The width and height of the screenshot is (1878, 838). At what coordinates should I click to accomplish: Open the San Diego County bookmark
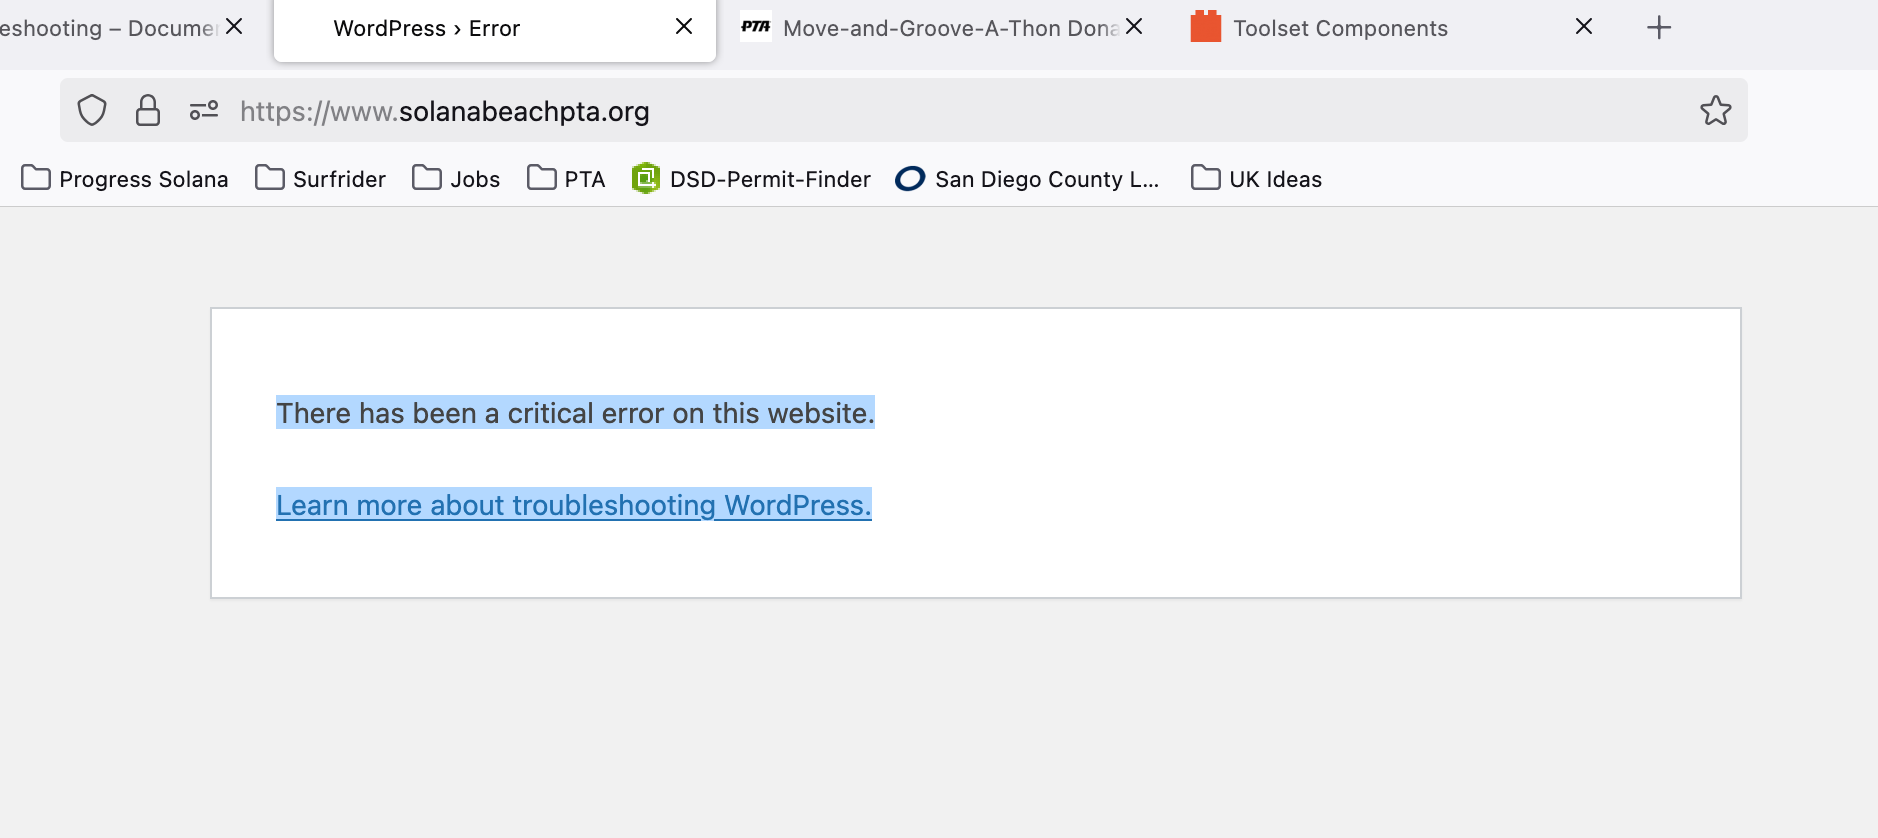click(x=1027, y=179)
